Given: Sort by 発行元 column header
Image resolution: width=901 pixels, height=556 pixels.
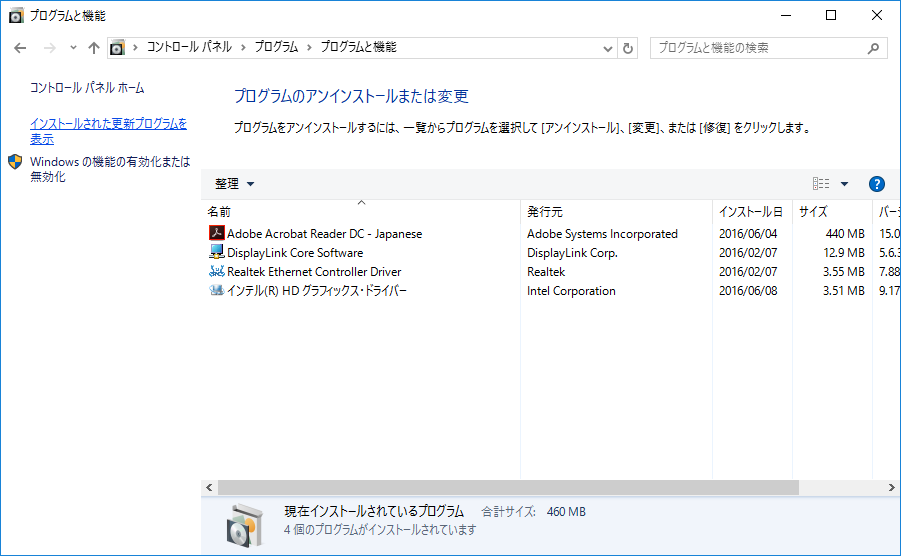Looking at the screenshot, I should coord(545,212).
